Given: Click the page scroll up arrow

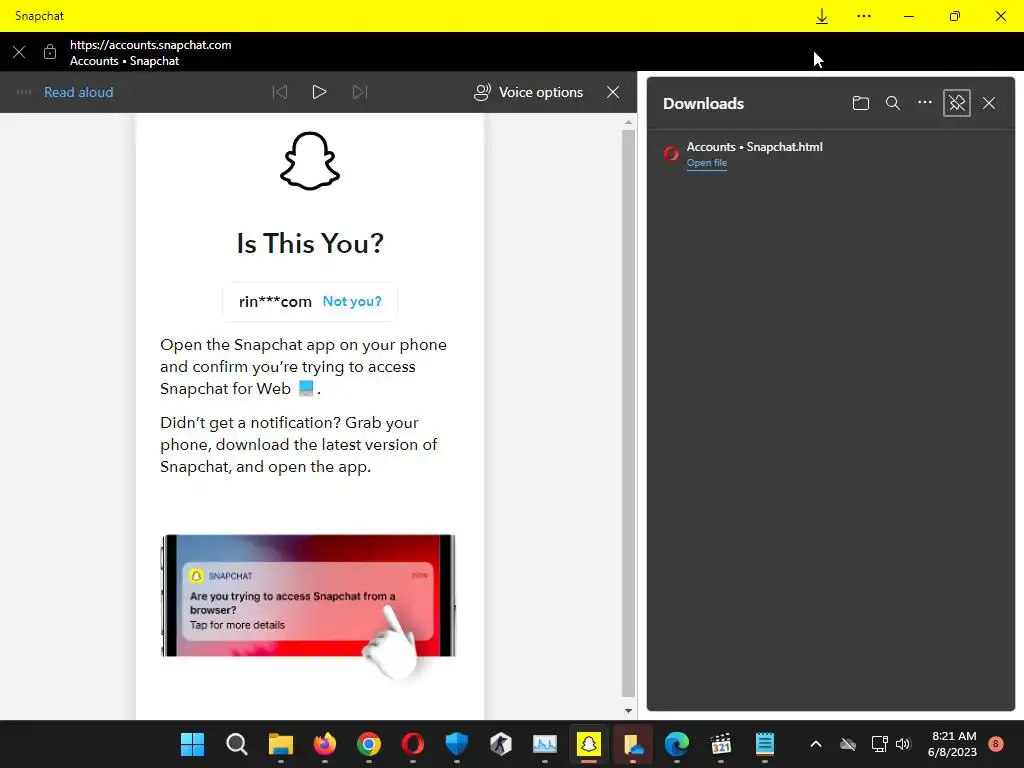Looking at the screenshot, I should click(628, 122).
